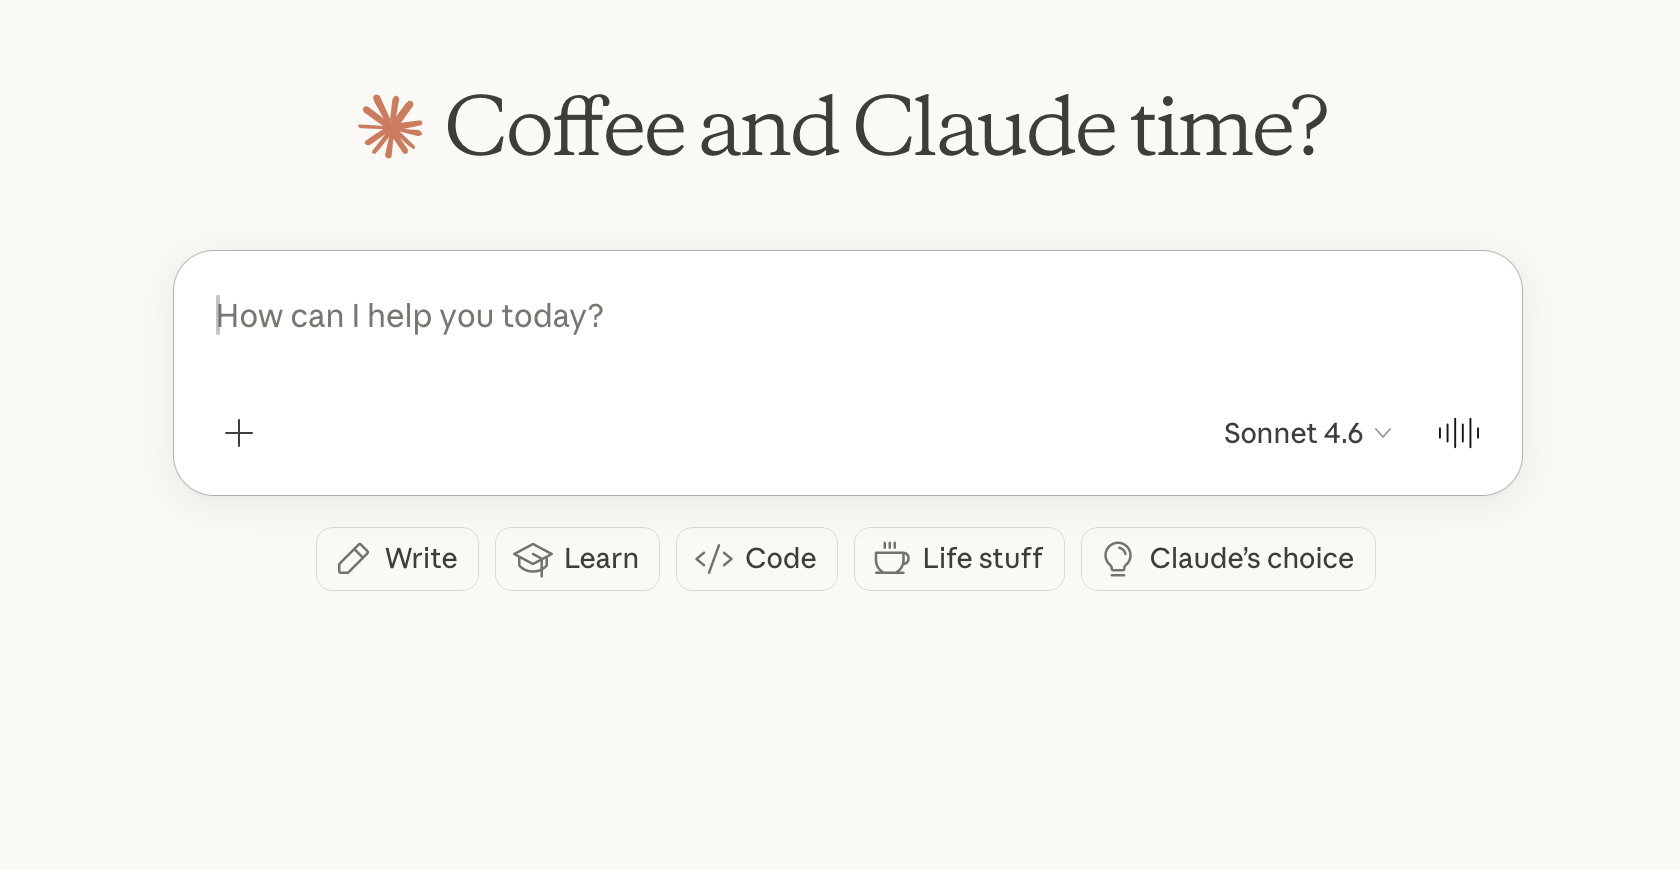Pick the Code suggestion label
Screen dimensions: 1680x870
point(780,558)
